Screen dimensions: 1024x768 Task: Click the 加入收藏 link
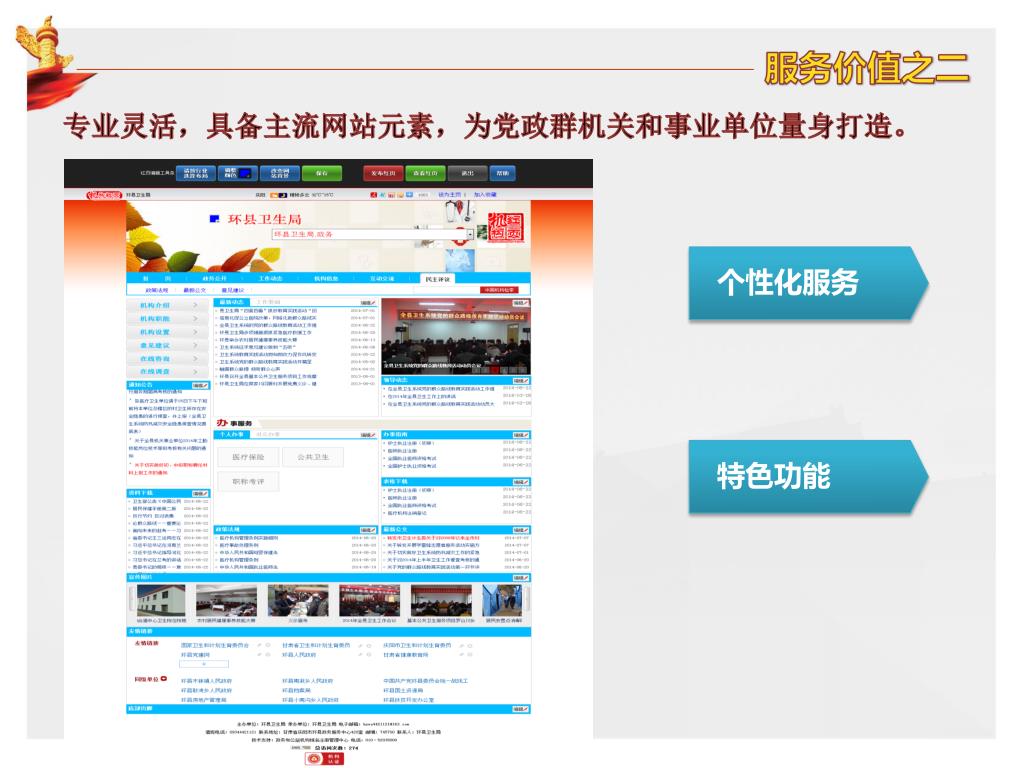(485, 195)
